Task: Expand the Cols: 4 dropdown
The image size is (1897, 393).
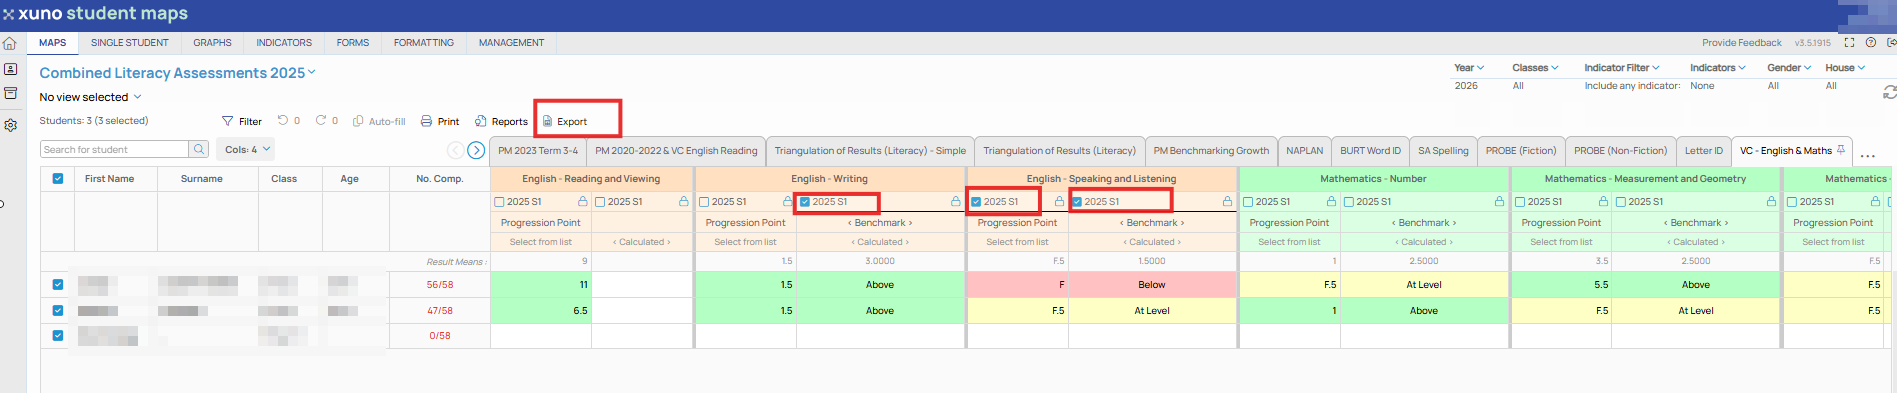Action: click(246, 149)
